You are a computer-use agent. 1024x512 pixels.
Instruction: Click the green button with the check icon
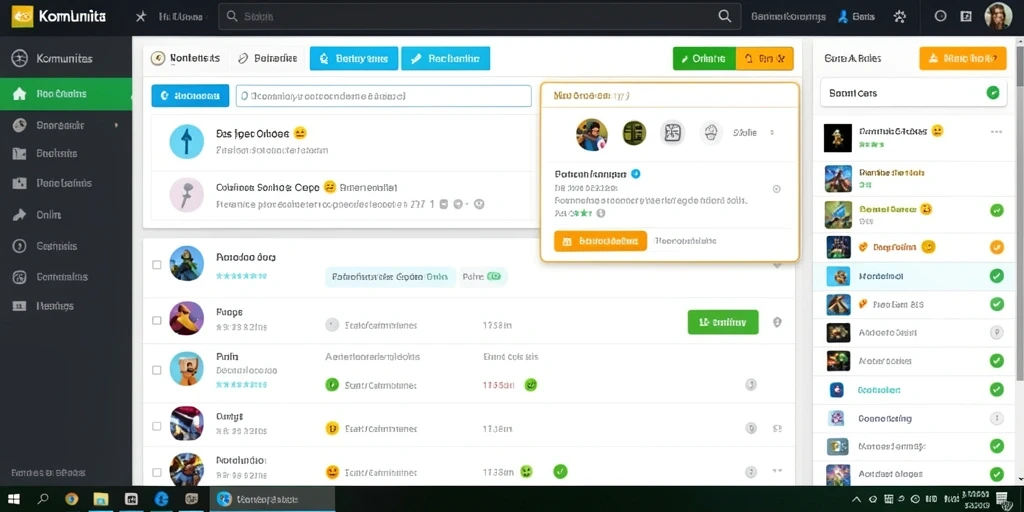[704, 58]
